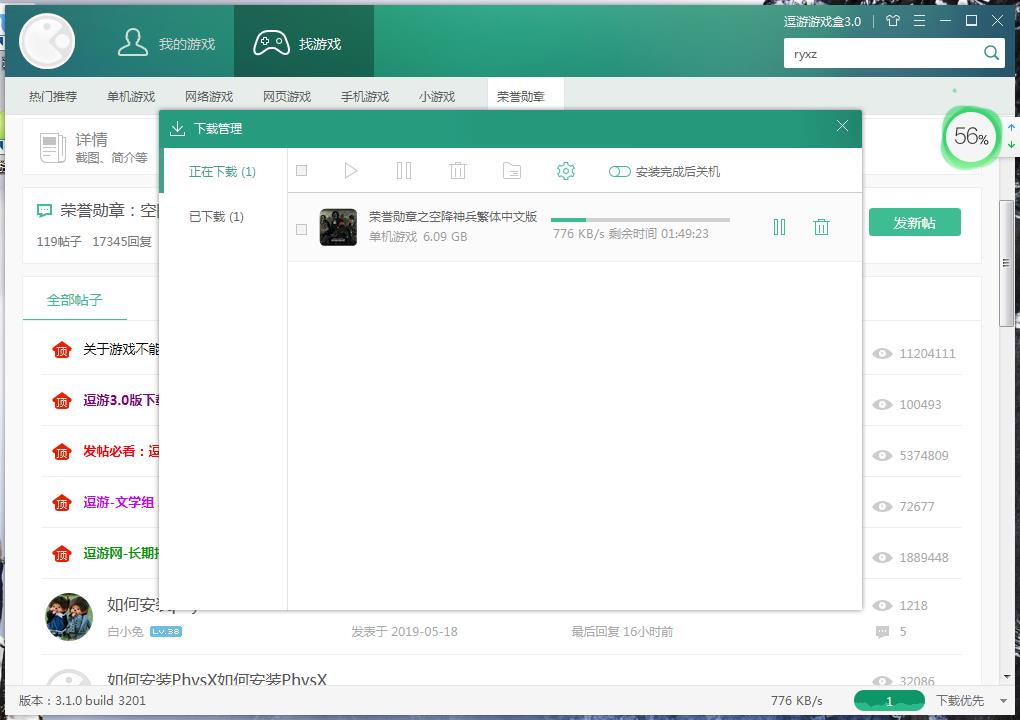Open pinned post 发帖必看
The height and width of the screenshot is (720, 1020).
tap(121, 451)
